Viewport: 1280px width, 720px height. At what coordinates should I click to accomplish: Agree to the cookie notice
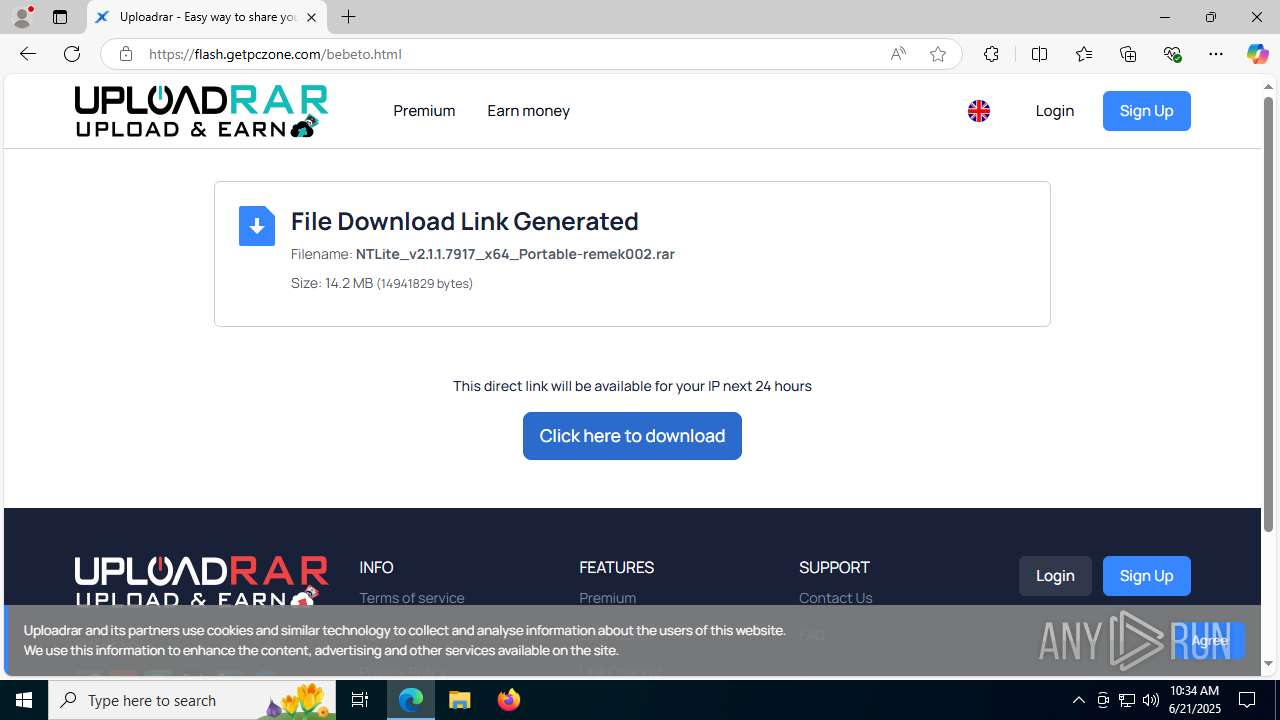tap(1209, 640)
